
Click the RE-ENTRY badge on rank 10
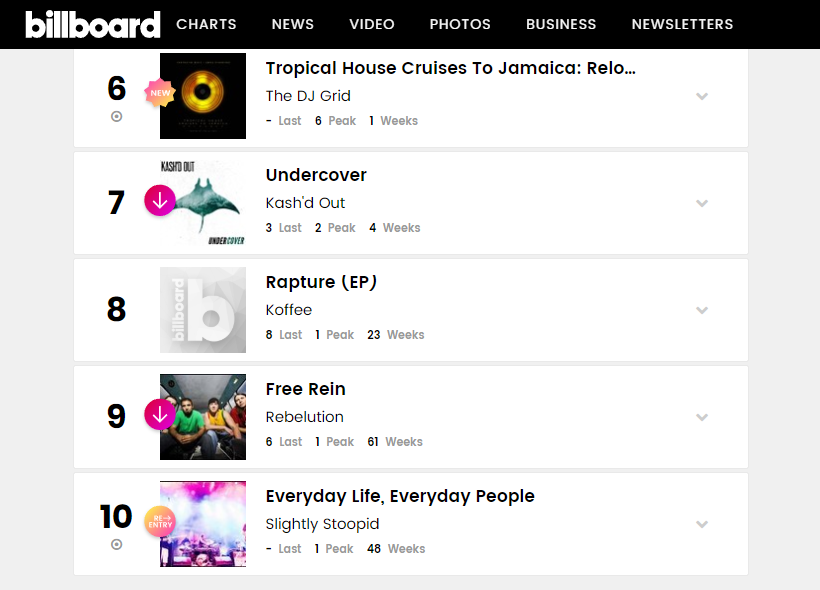[160, 521]
